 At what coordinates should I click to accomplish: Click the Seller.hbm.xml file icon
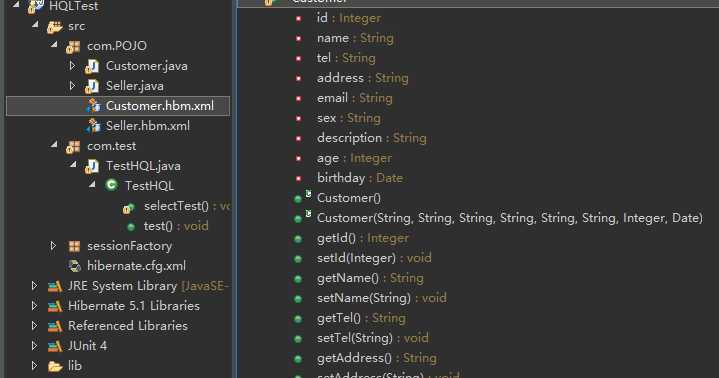(93, 126)
